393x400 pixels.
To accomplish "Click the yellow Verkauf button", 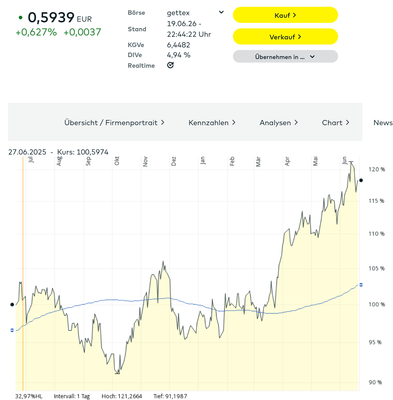I will click(x=285, y=37).
